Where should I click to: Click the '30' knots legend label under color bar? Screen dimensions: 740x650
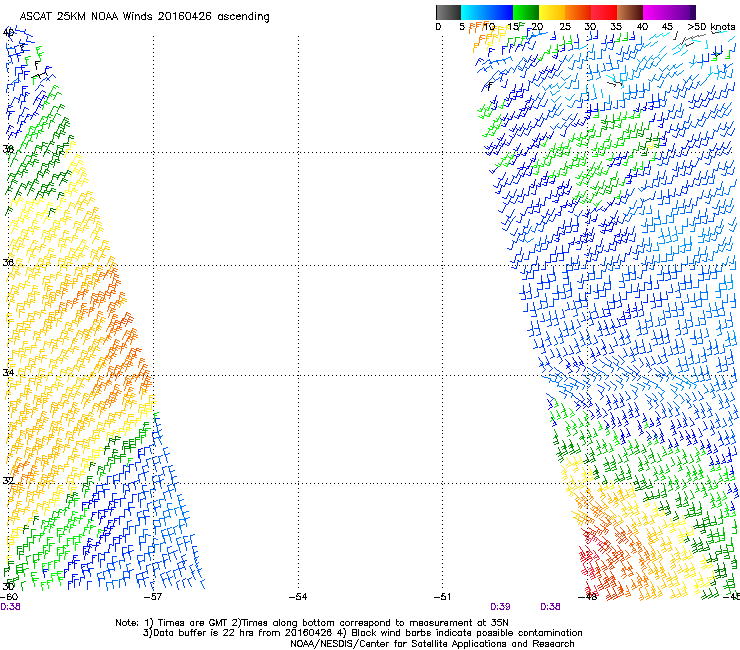(x=590, y=27)
